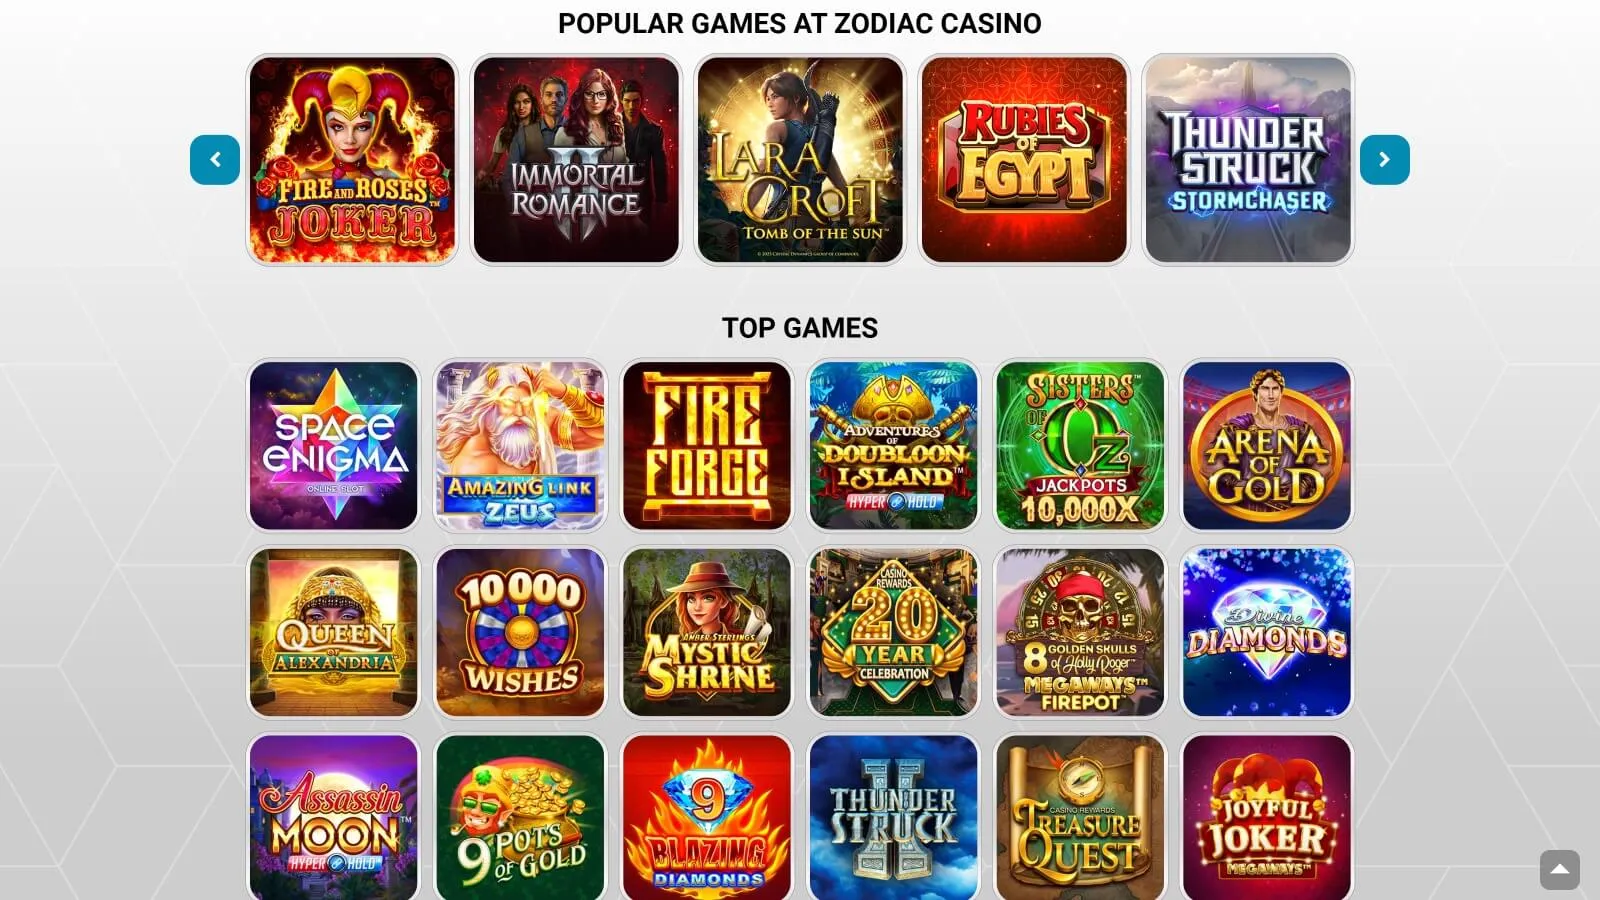1600x900 pixels.
Task: Open Fire and Roses Joker game
Action: 352,160
